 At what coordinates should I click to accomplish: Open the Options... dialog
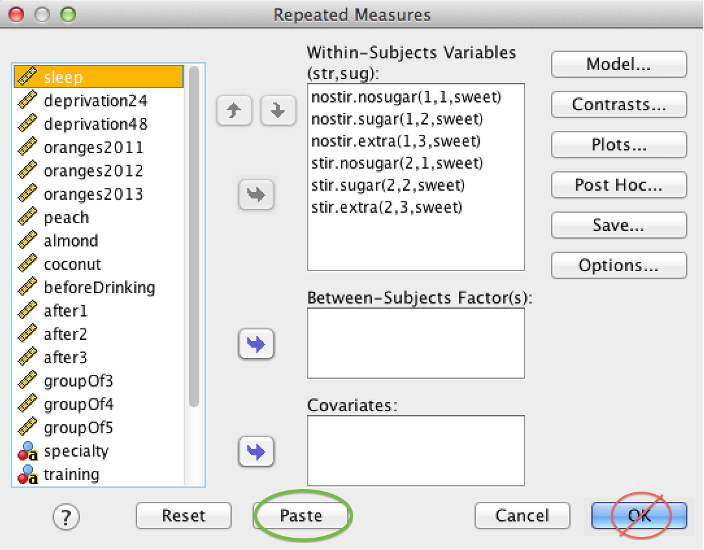pos(619,265)
